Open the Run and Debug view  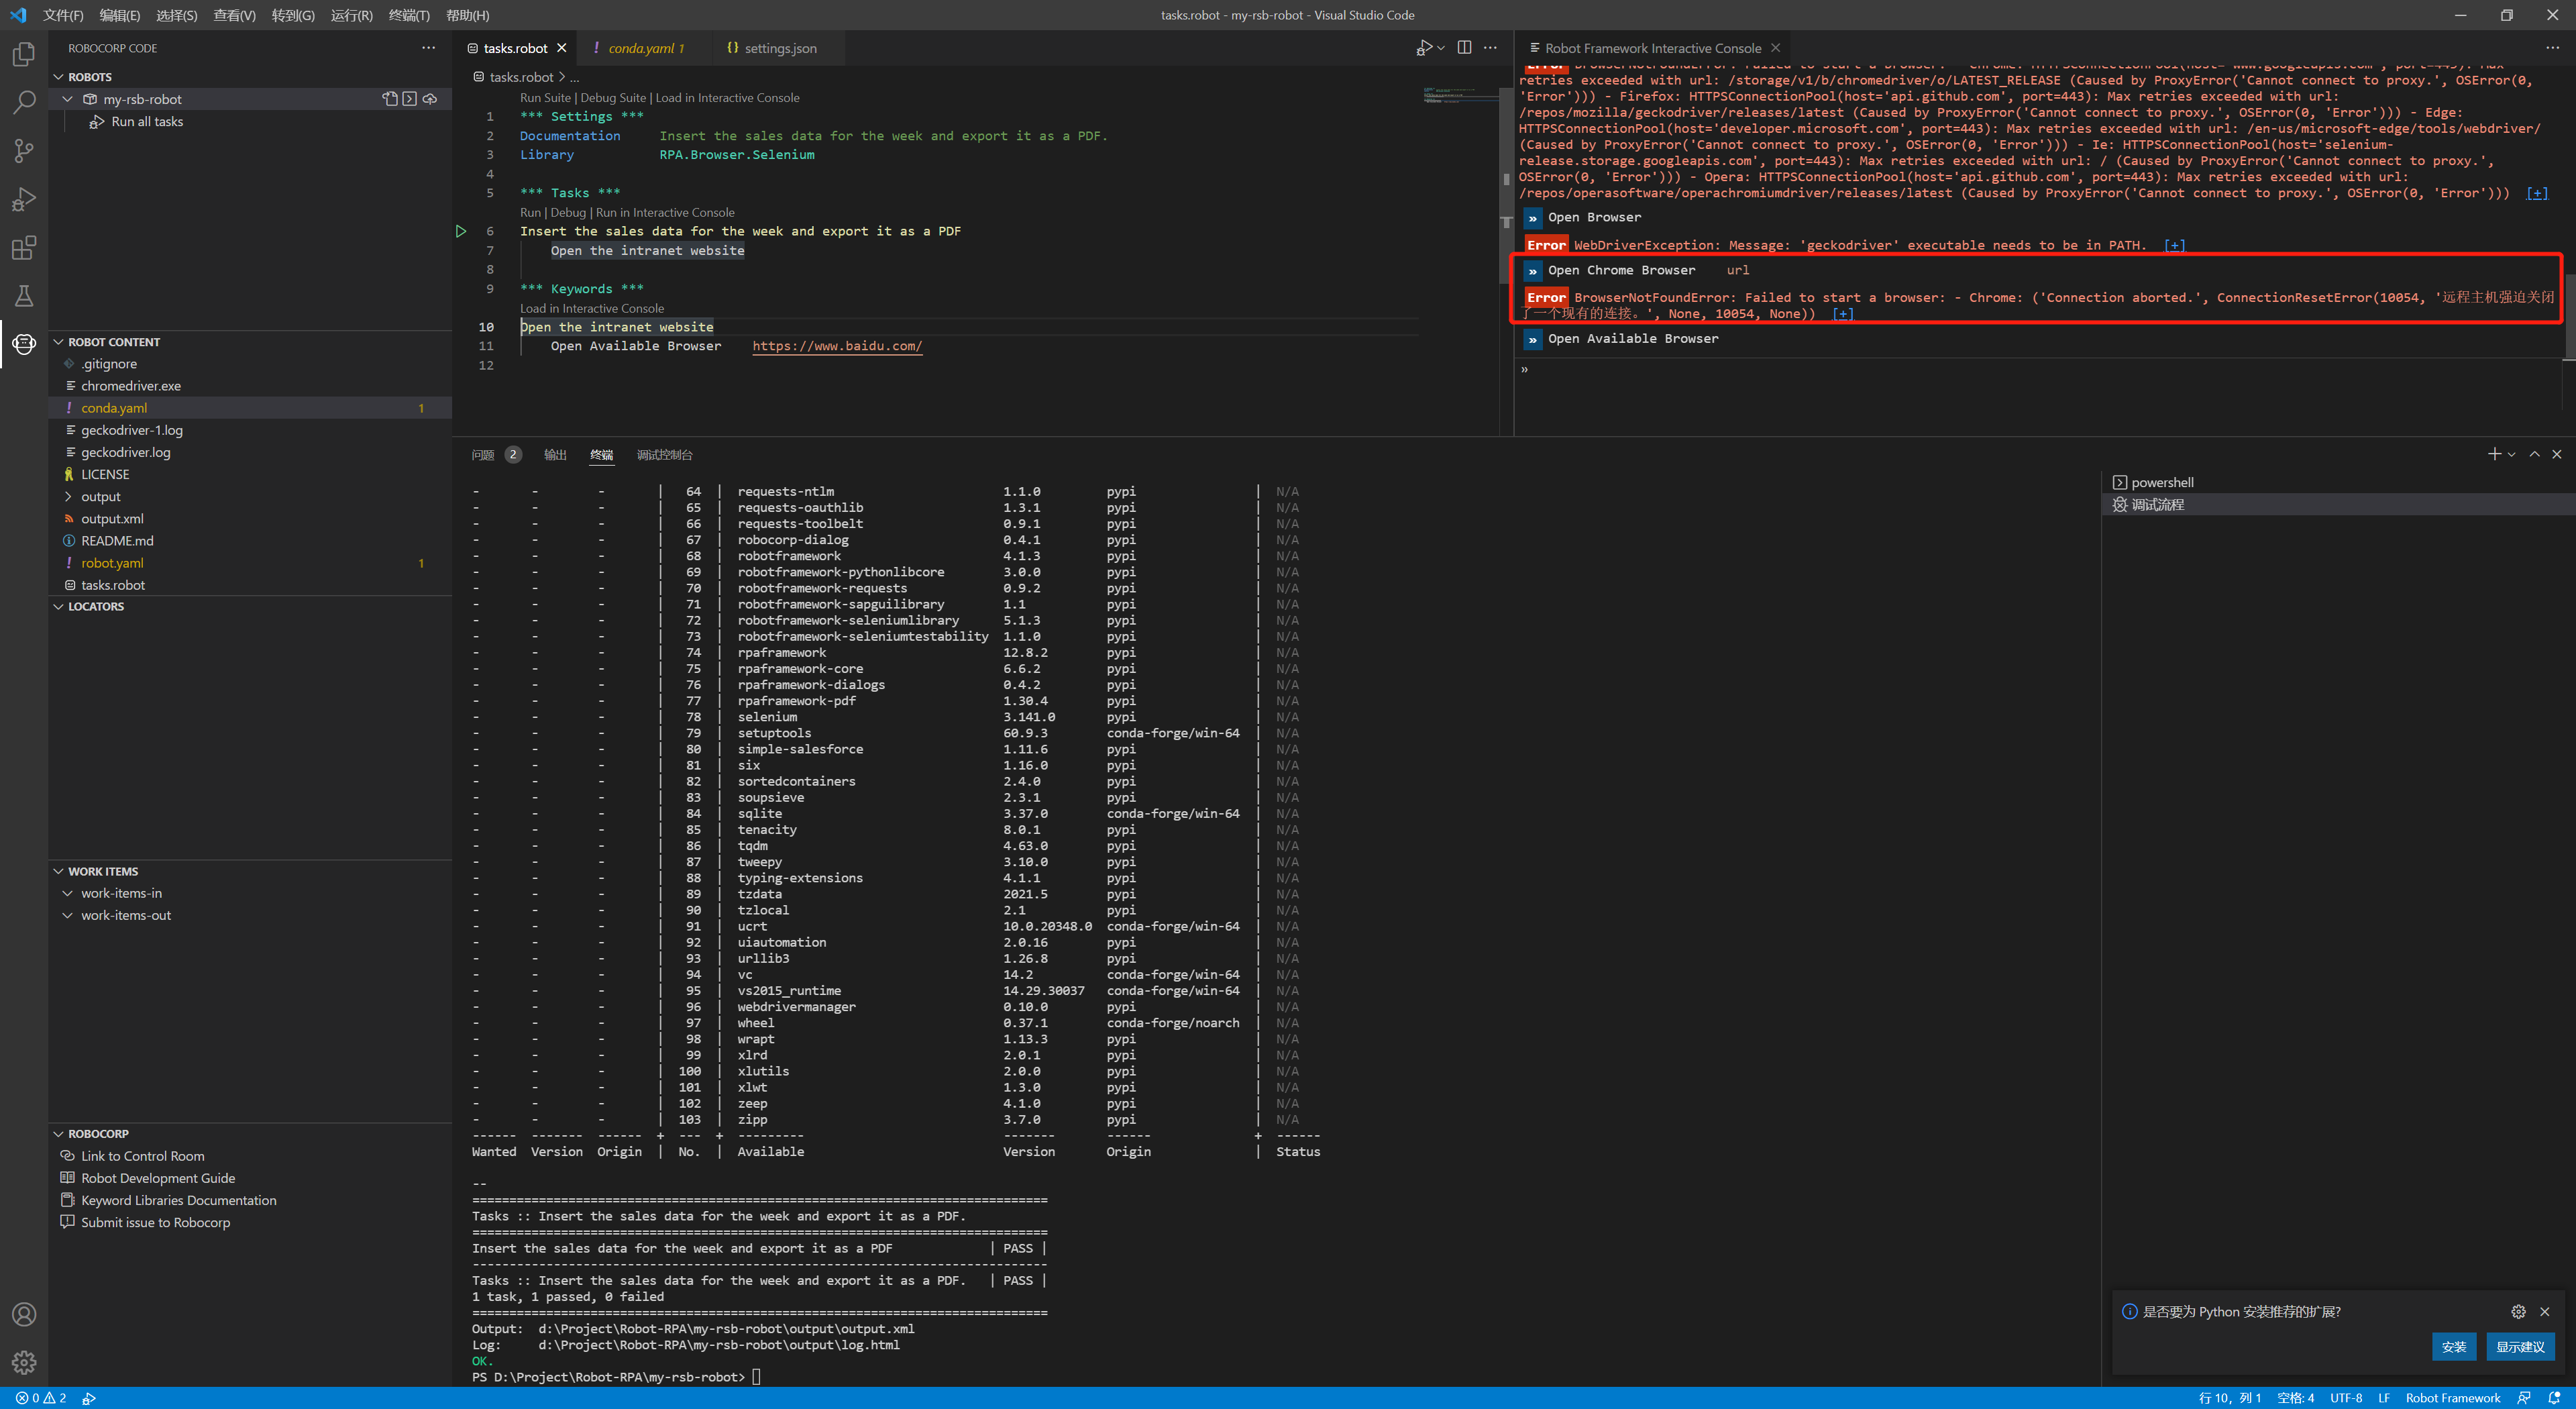click(x=24, y=199)
